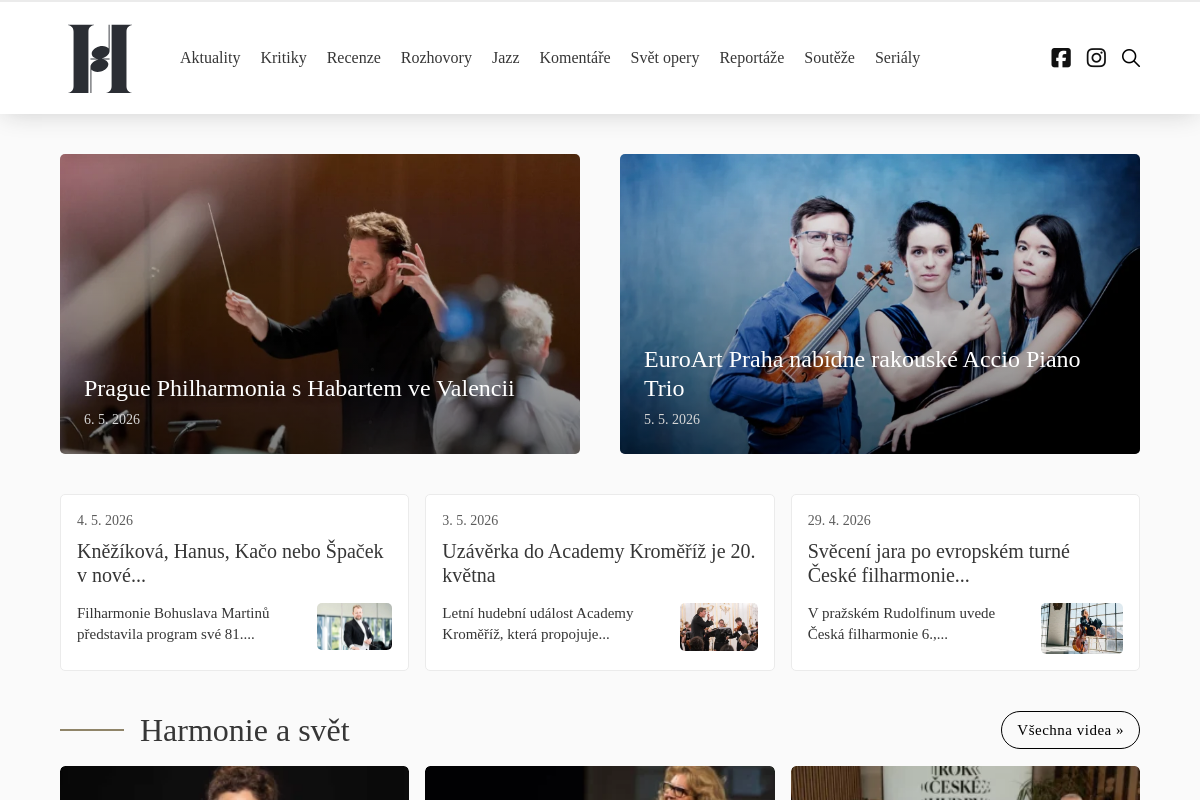Image resolution: width=1200 pixels, height=800 pixels.
Task: Open the Soutěže menu item
Action: click(x=829, y=58)
